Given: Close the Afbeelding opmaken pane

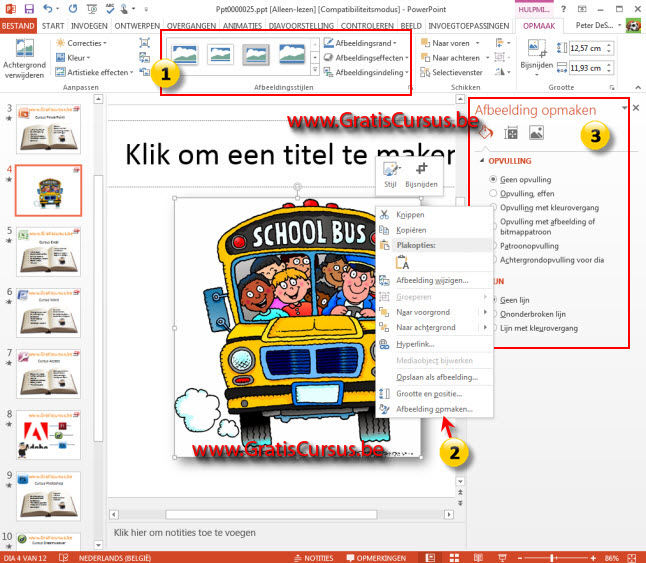Looking at the screenshot, I should pos(636,107).
